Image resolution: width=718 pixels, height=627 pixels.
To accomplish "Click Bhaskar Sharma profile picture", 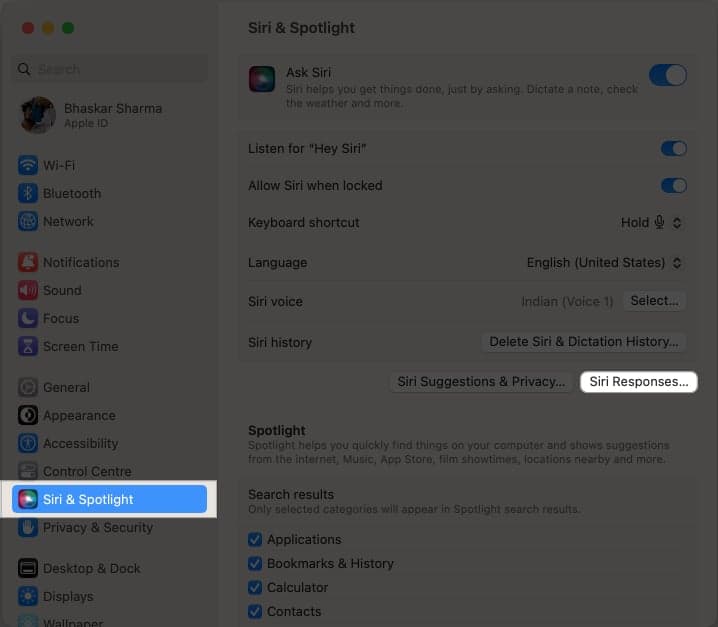I will [x=38, y=115].
